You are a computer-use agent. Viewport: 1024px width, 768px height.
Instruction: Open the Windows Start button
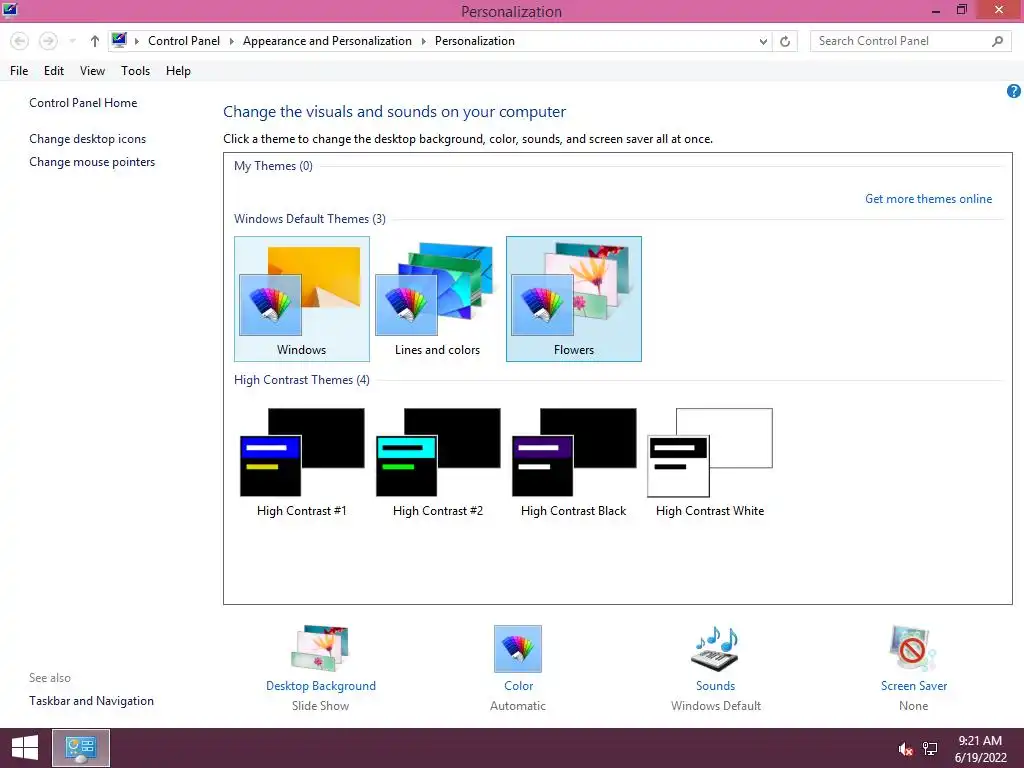click(25, 748)
